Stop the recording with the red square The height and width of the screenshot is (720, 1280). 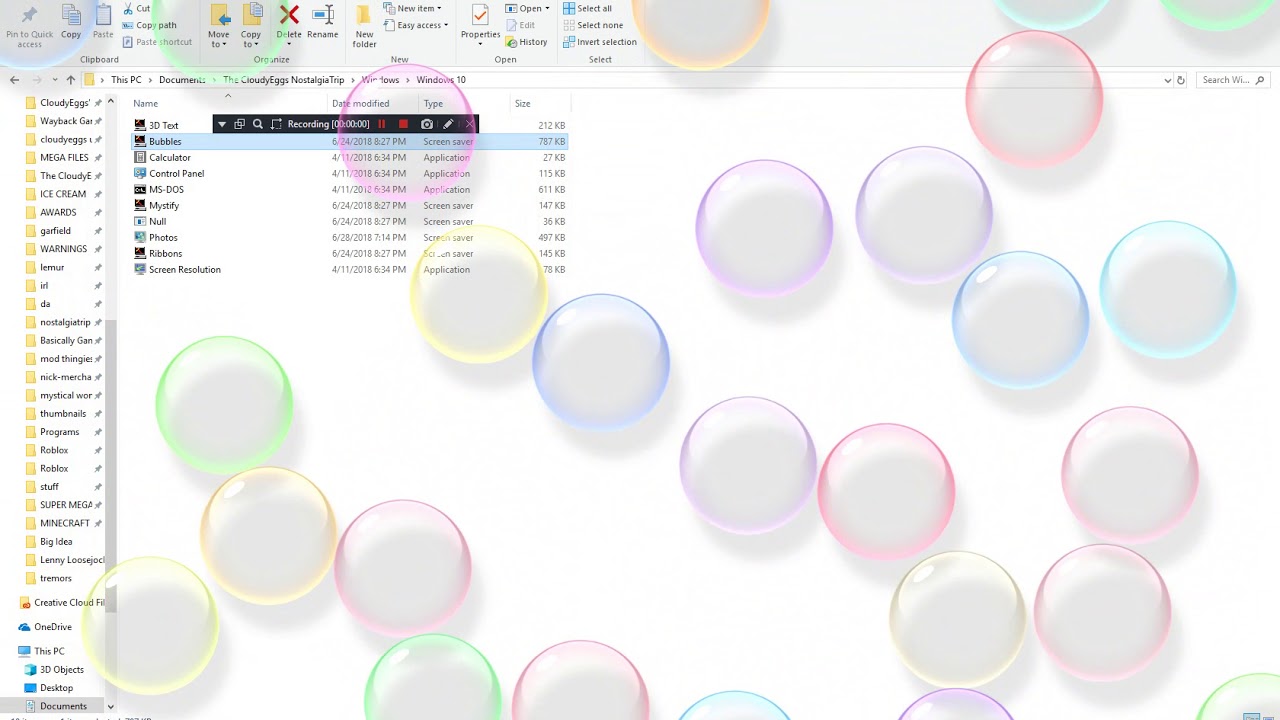click(x=403, y=124)
